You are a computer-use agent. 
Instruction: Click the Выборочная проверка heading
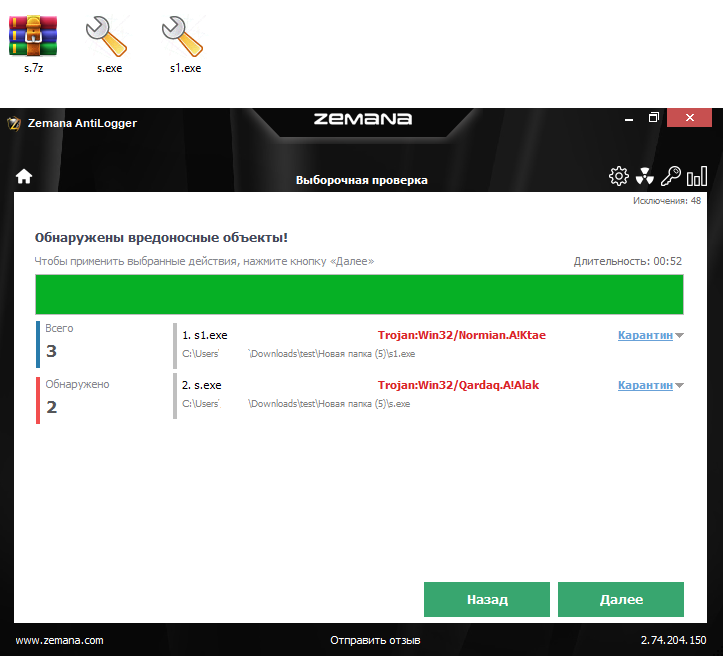pyautogui.click(x=362, y=180)
